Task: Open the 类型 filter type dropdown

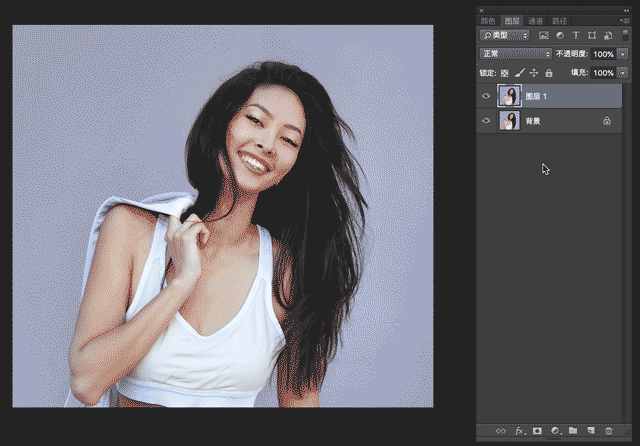Action: tap(504, 36)
